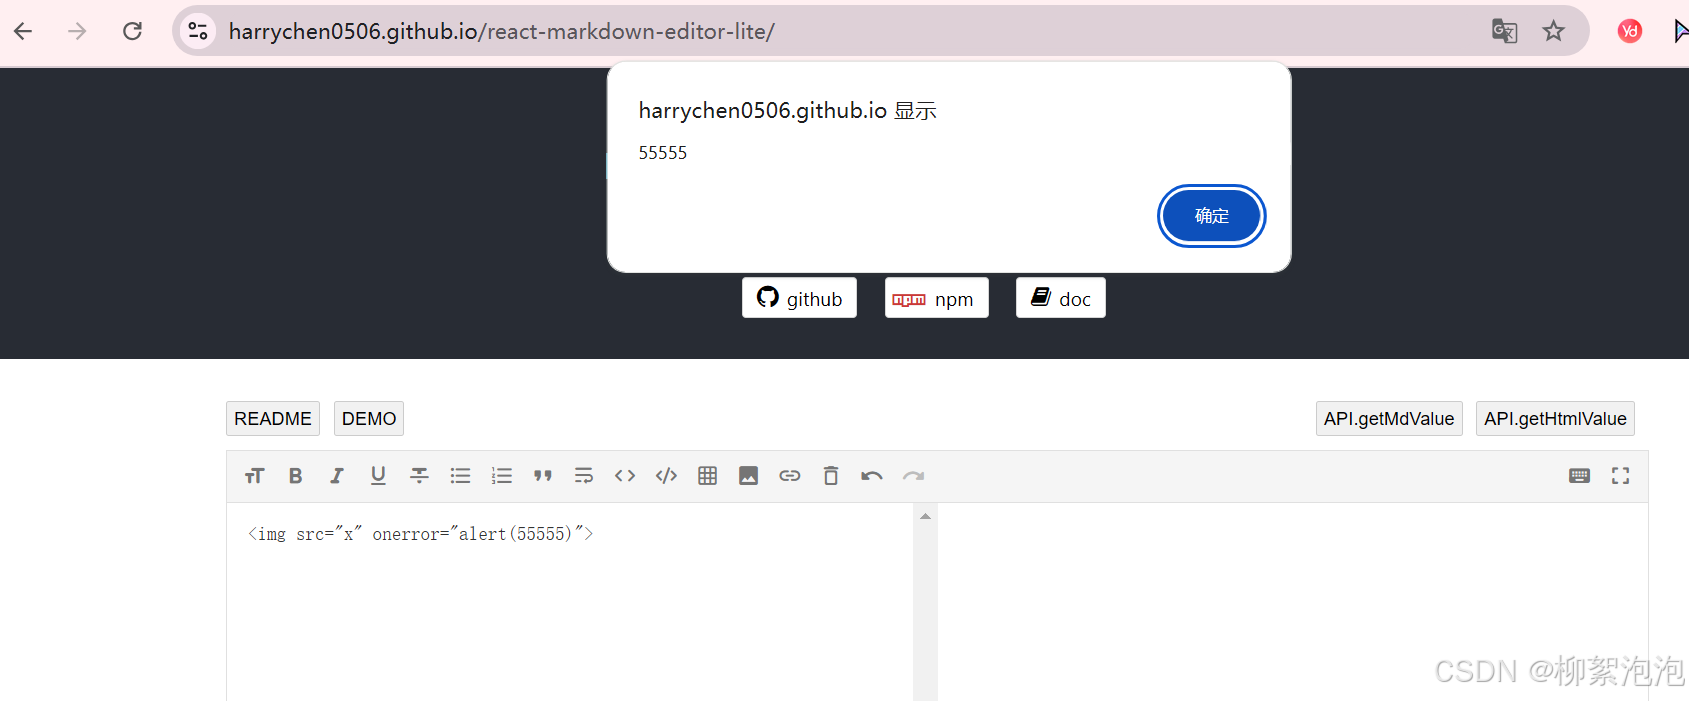Click API.getMdValue button
Viewport: 1689px width, 701px height.
coord(1389,419)
